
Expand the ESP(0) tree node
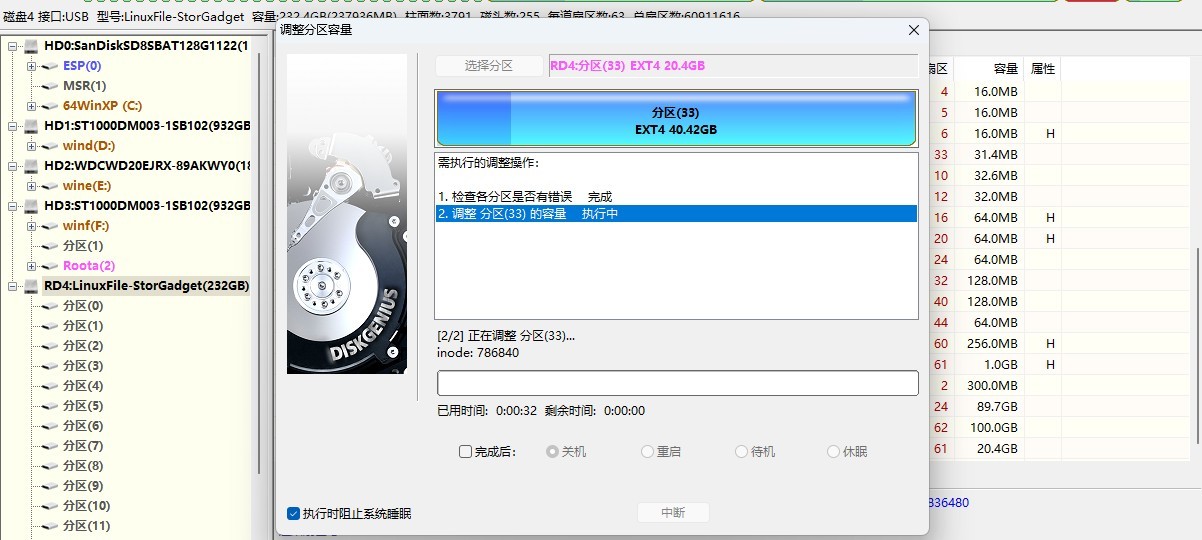(32, 66)
